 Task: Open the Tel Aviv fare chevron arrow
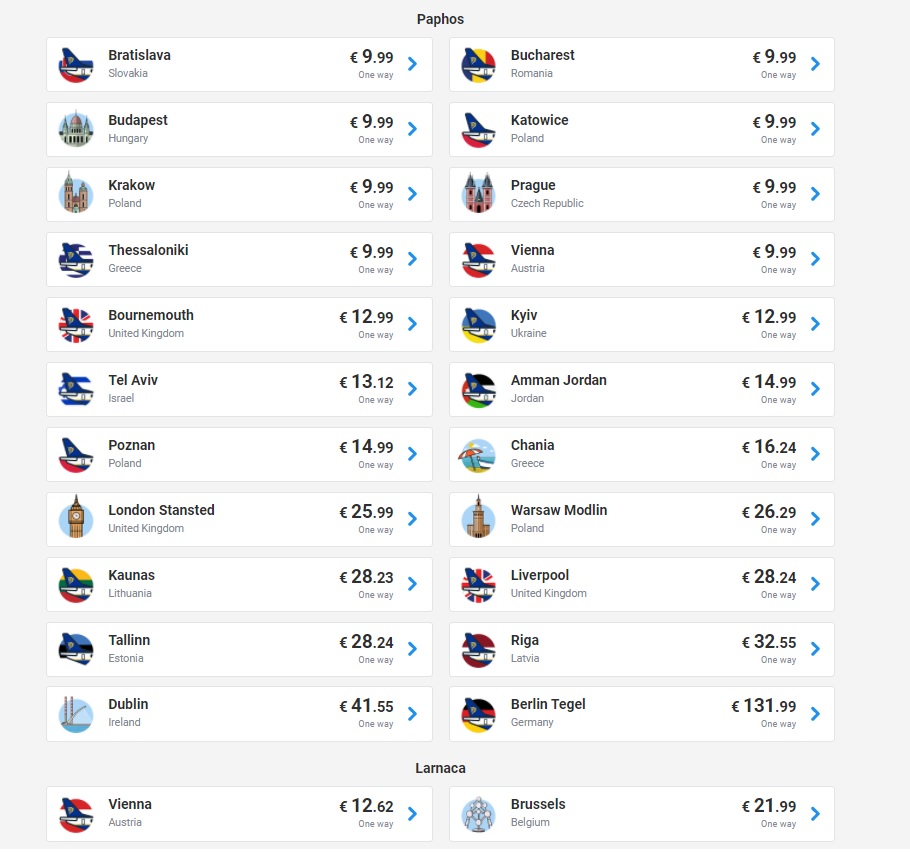[x=413, y=389]
